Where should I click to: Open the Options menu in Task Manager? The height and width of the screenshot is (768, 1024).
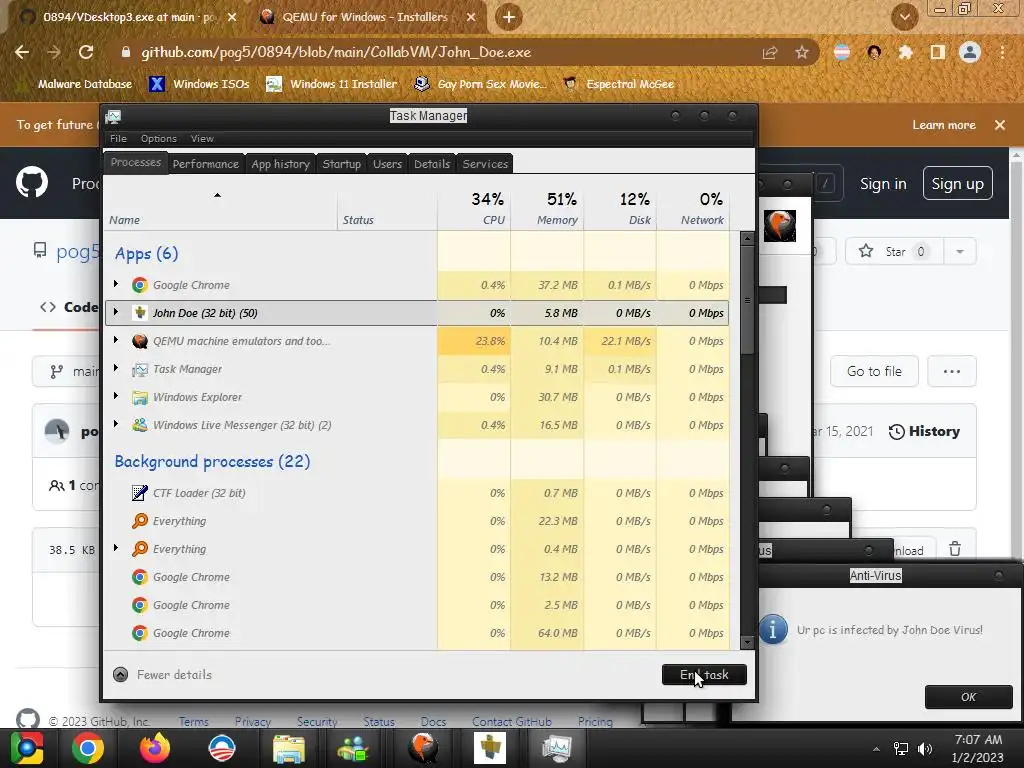[x=159, y=138]
